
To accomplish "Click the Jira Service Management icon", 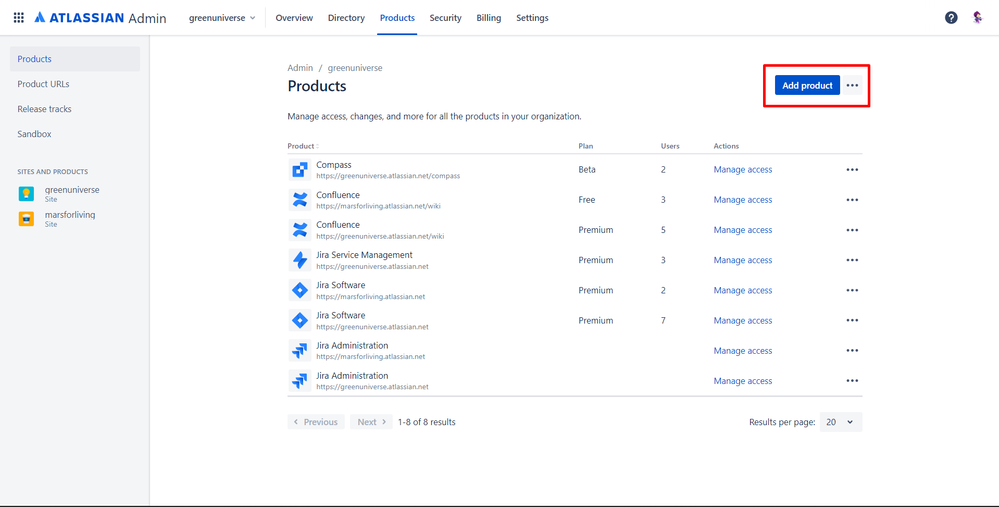I will click(300, 260).
